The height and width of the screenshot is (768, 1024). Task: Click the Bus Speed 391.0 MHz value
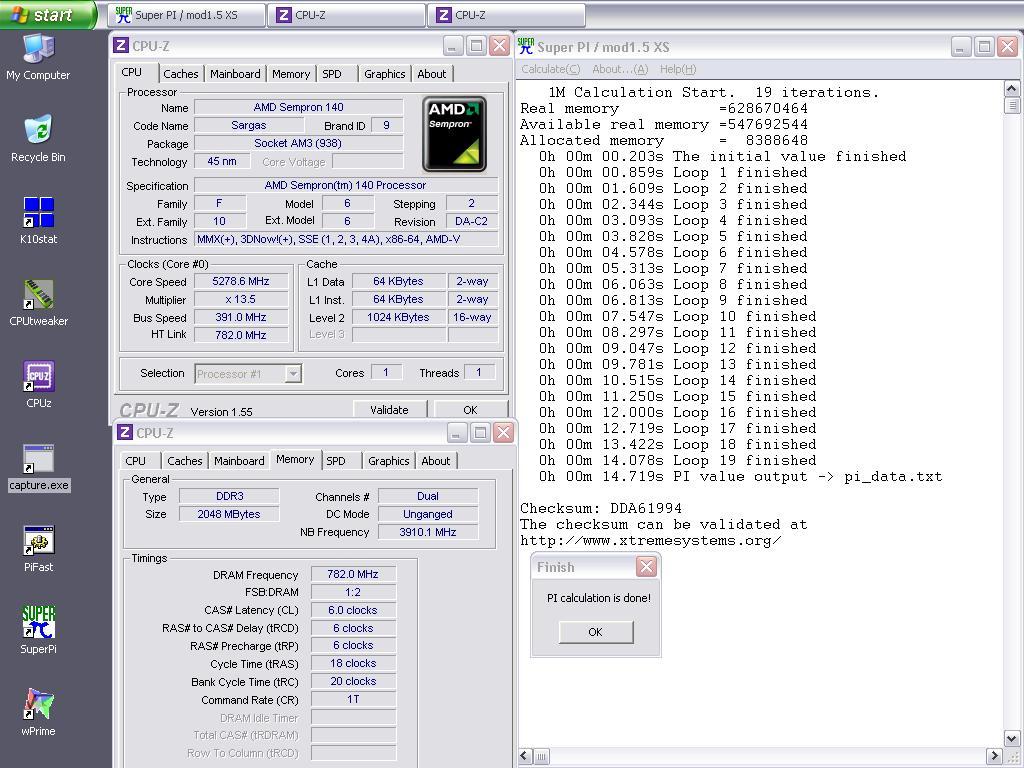pos(241,317)
